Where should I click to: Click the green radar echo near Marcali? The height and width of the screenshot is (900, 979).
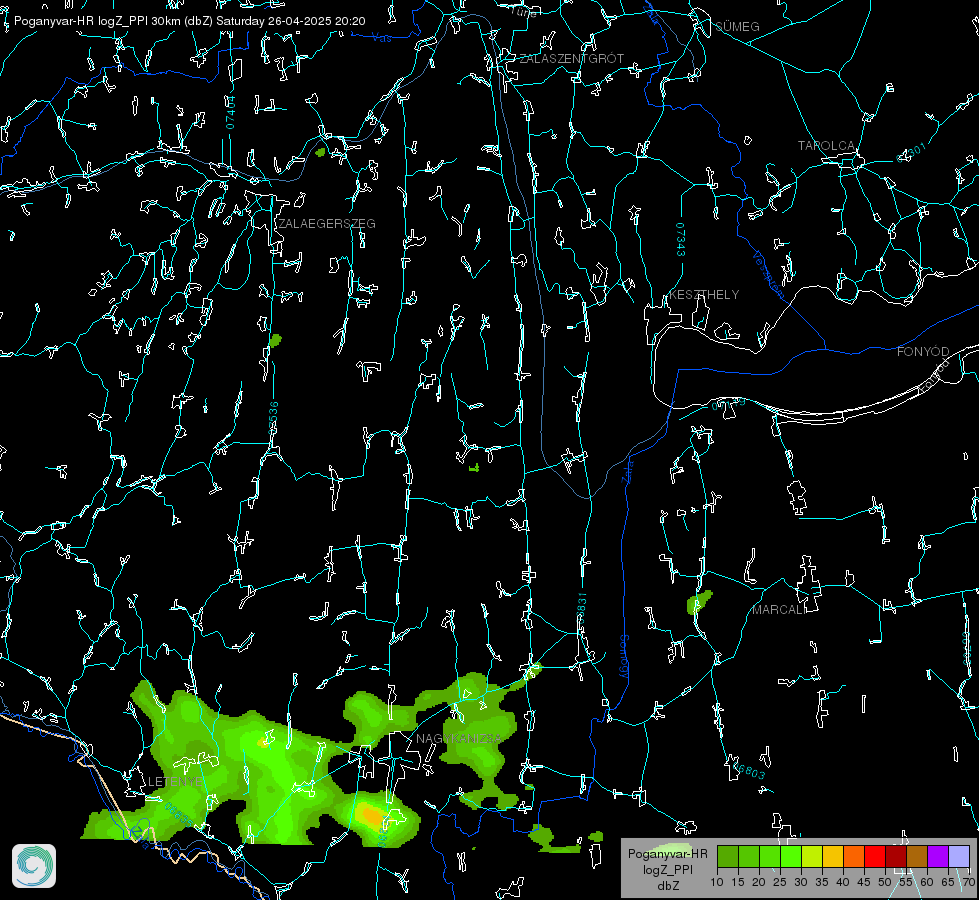click(x=699, y=602)
